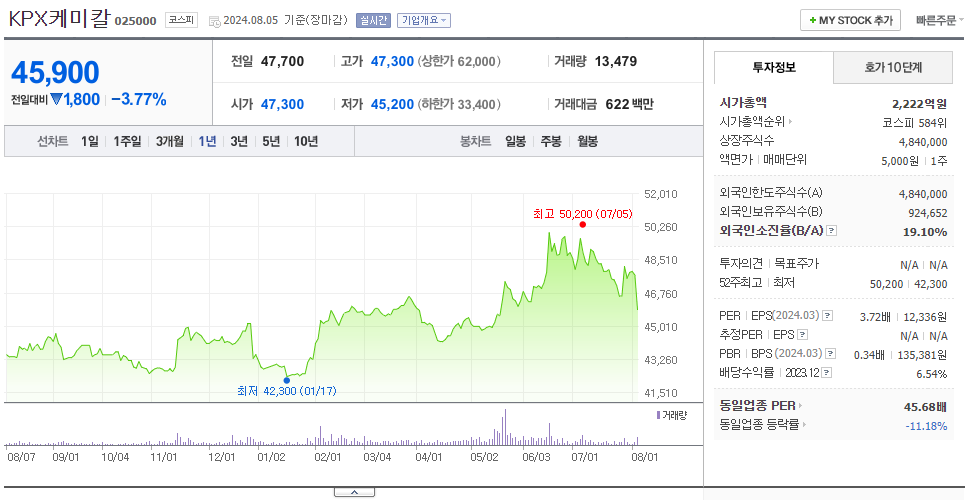Click the calendar icon before 2024.08.05

pos(214,21)
